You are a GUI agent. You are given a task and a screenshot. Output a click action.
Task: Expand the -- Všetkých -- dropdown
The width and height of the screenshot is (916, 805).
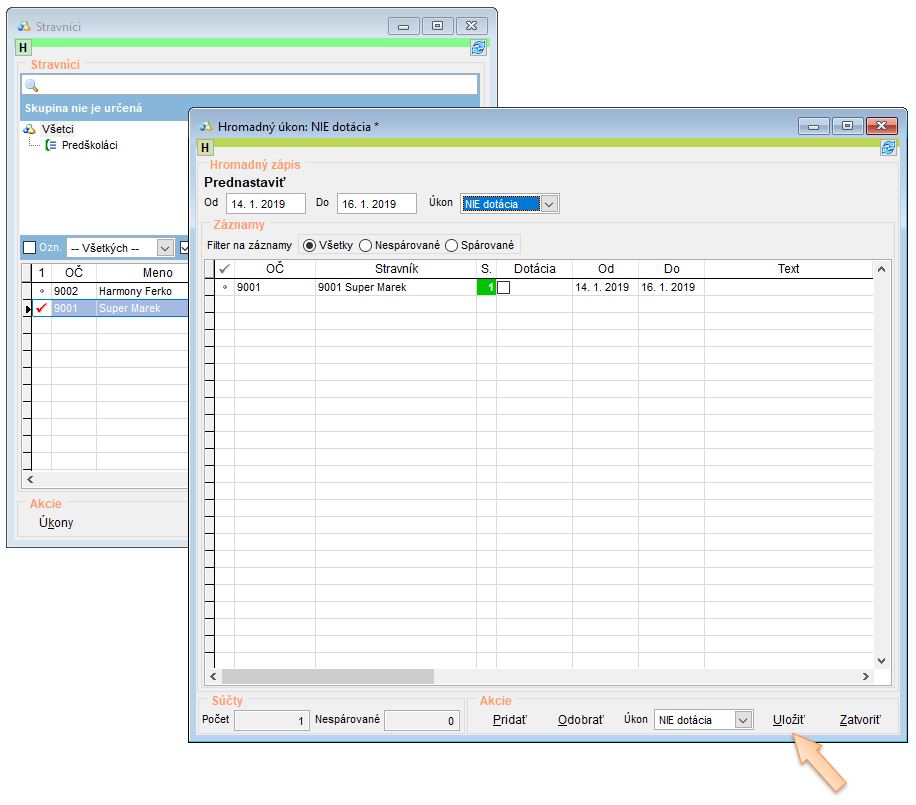pos(165,248)
